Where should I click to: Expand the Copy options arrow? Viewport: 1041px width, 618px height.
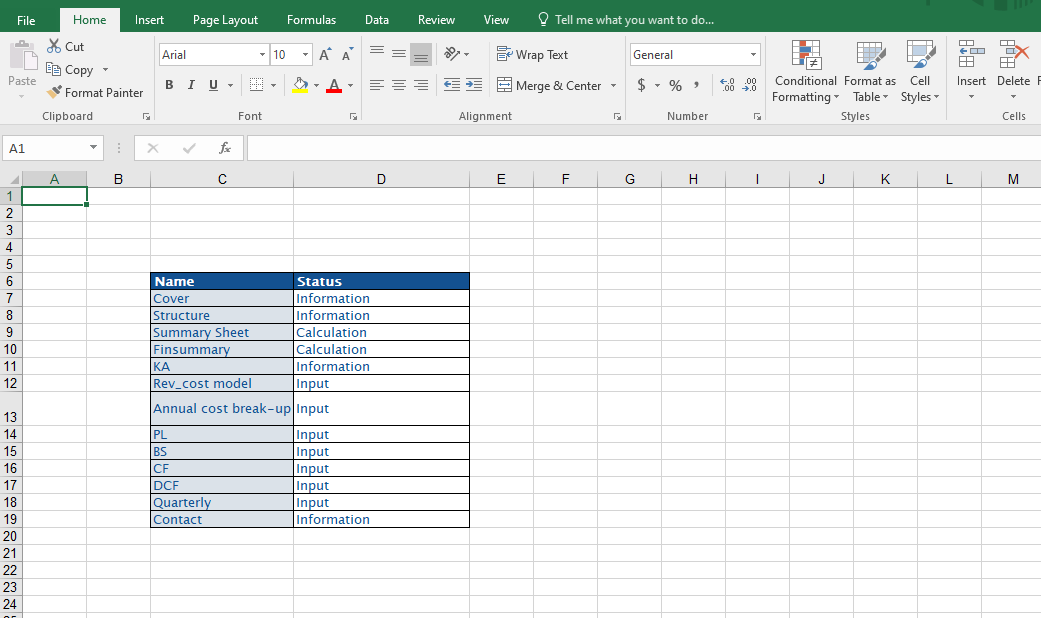pyautogui.click(x=105, y=70)
